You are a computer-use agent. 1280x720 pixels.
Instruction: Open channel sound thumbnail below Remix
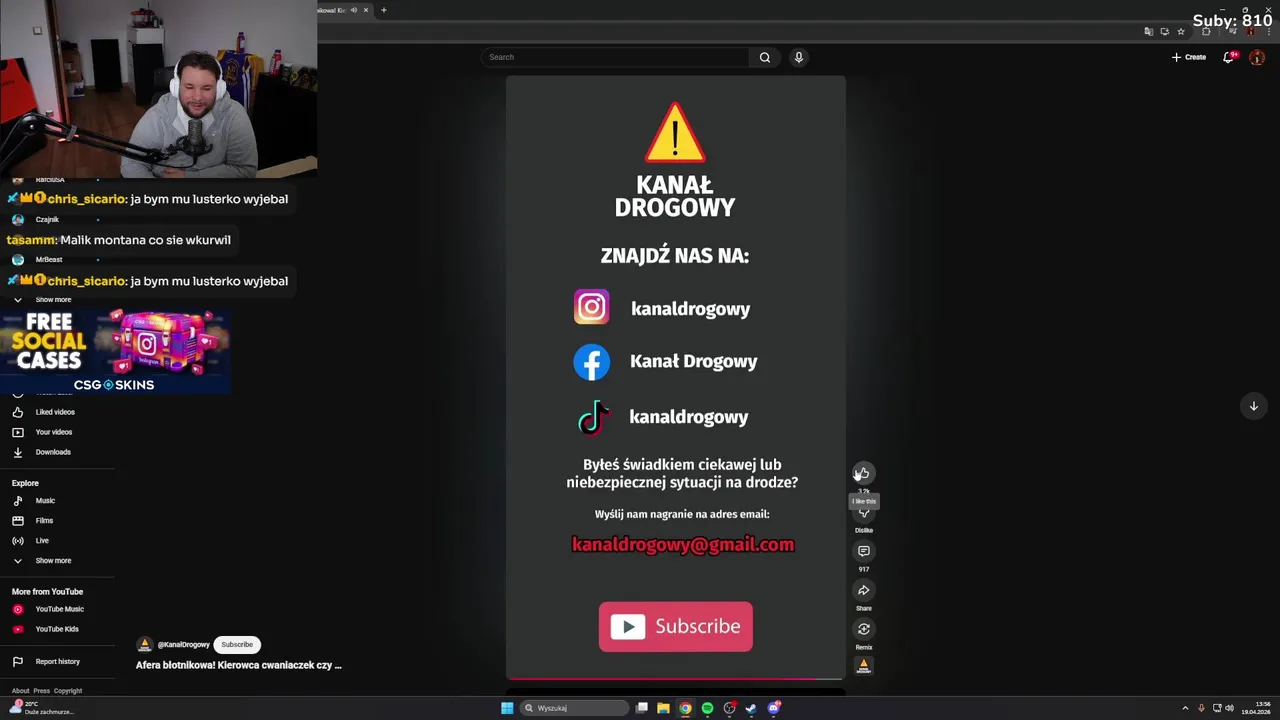[864, 665]
